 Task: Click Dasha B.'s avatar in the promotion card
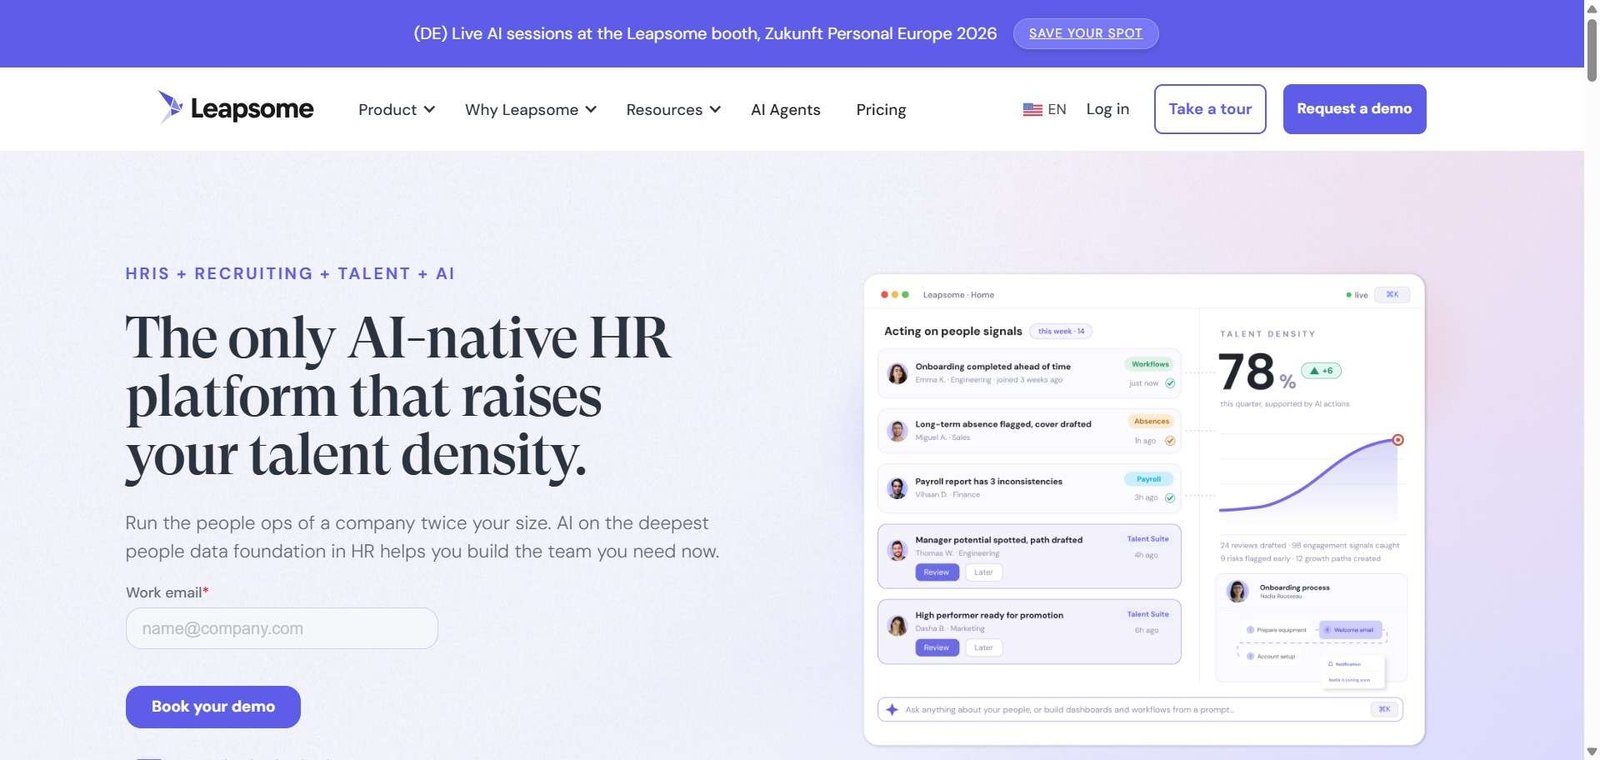pos(898,626)
